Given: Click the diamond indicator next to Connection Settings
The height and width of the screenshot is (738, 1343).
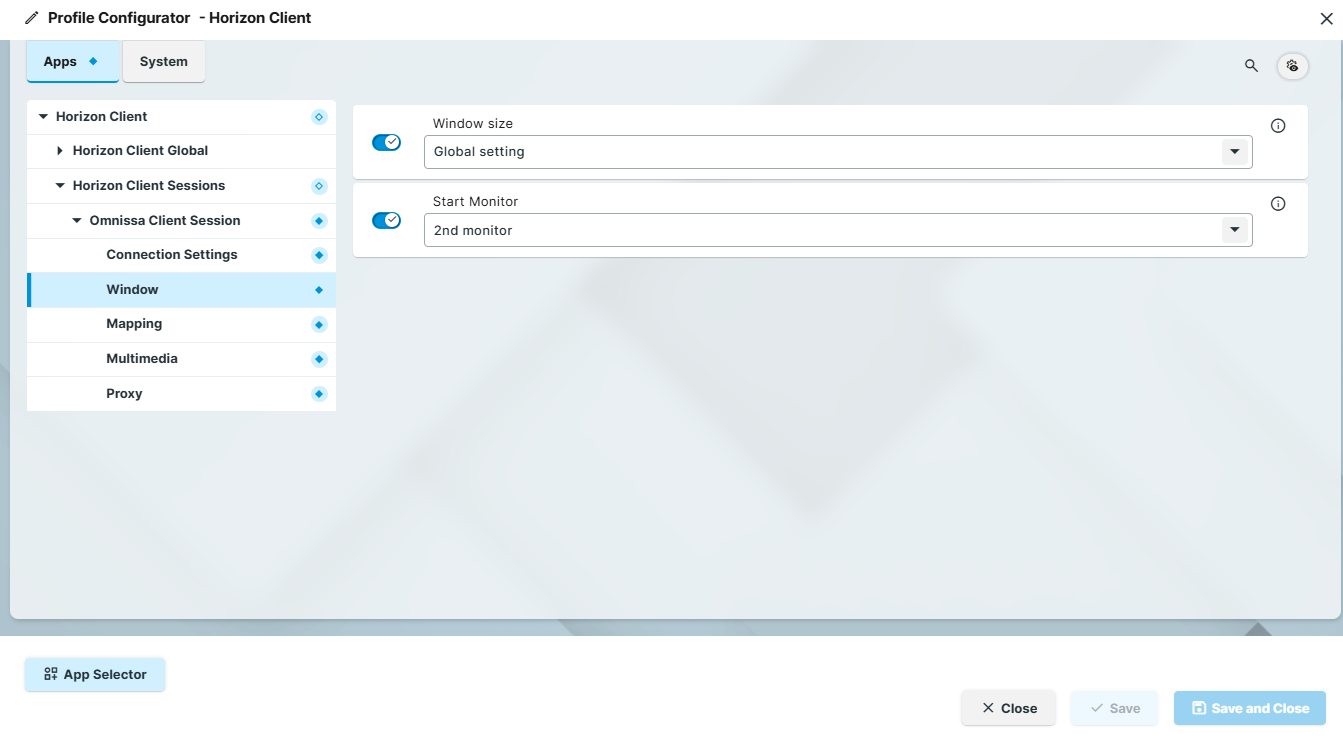Looking at the screenshot, I should (x=318, y=254).
